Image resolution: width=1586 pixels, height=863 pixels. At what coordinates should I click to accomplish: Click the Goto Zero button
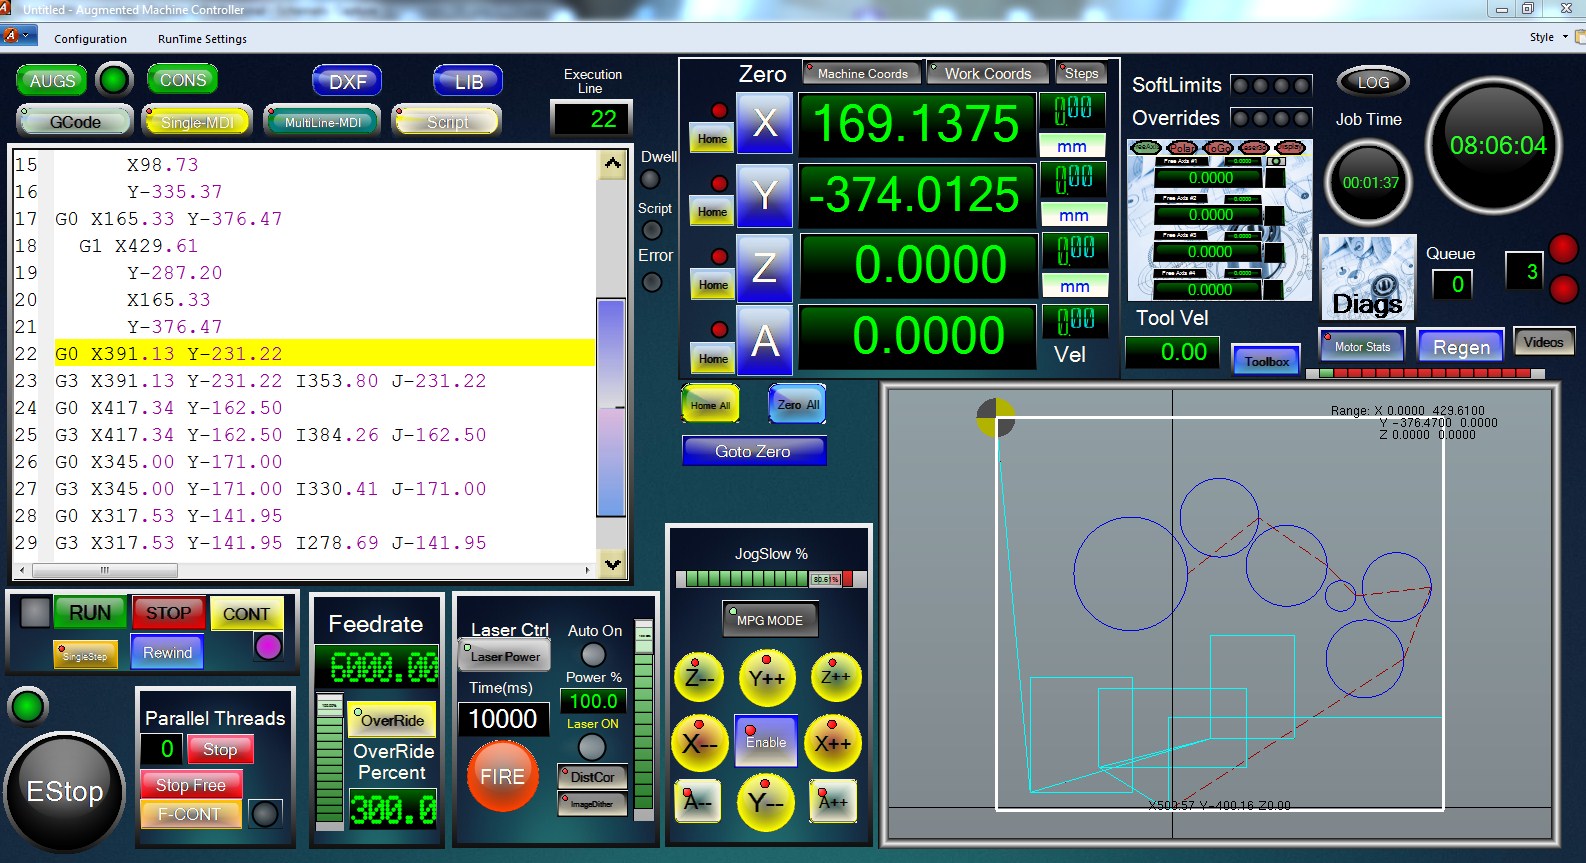coord(753,452)
